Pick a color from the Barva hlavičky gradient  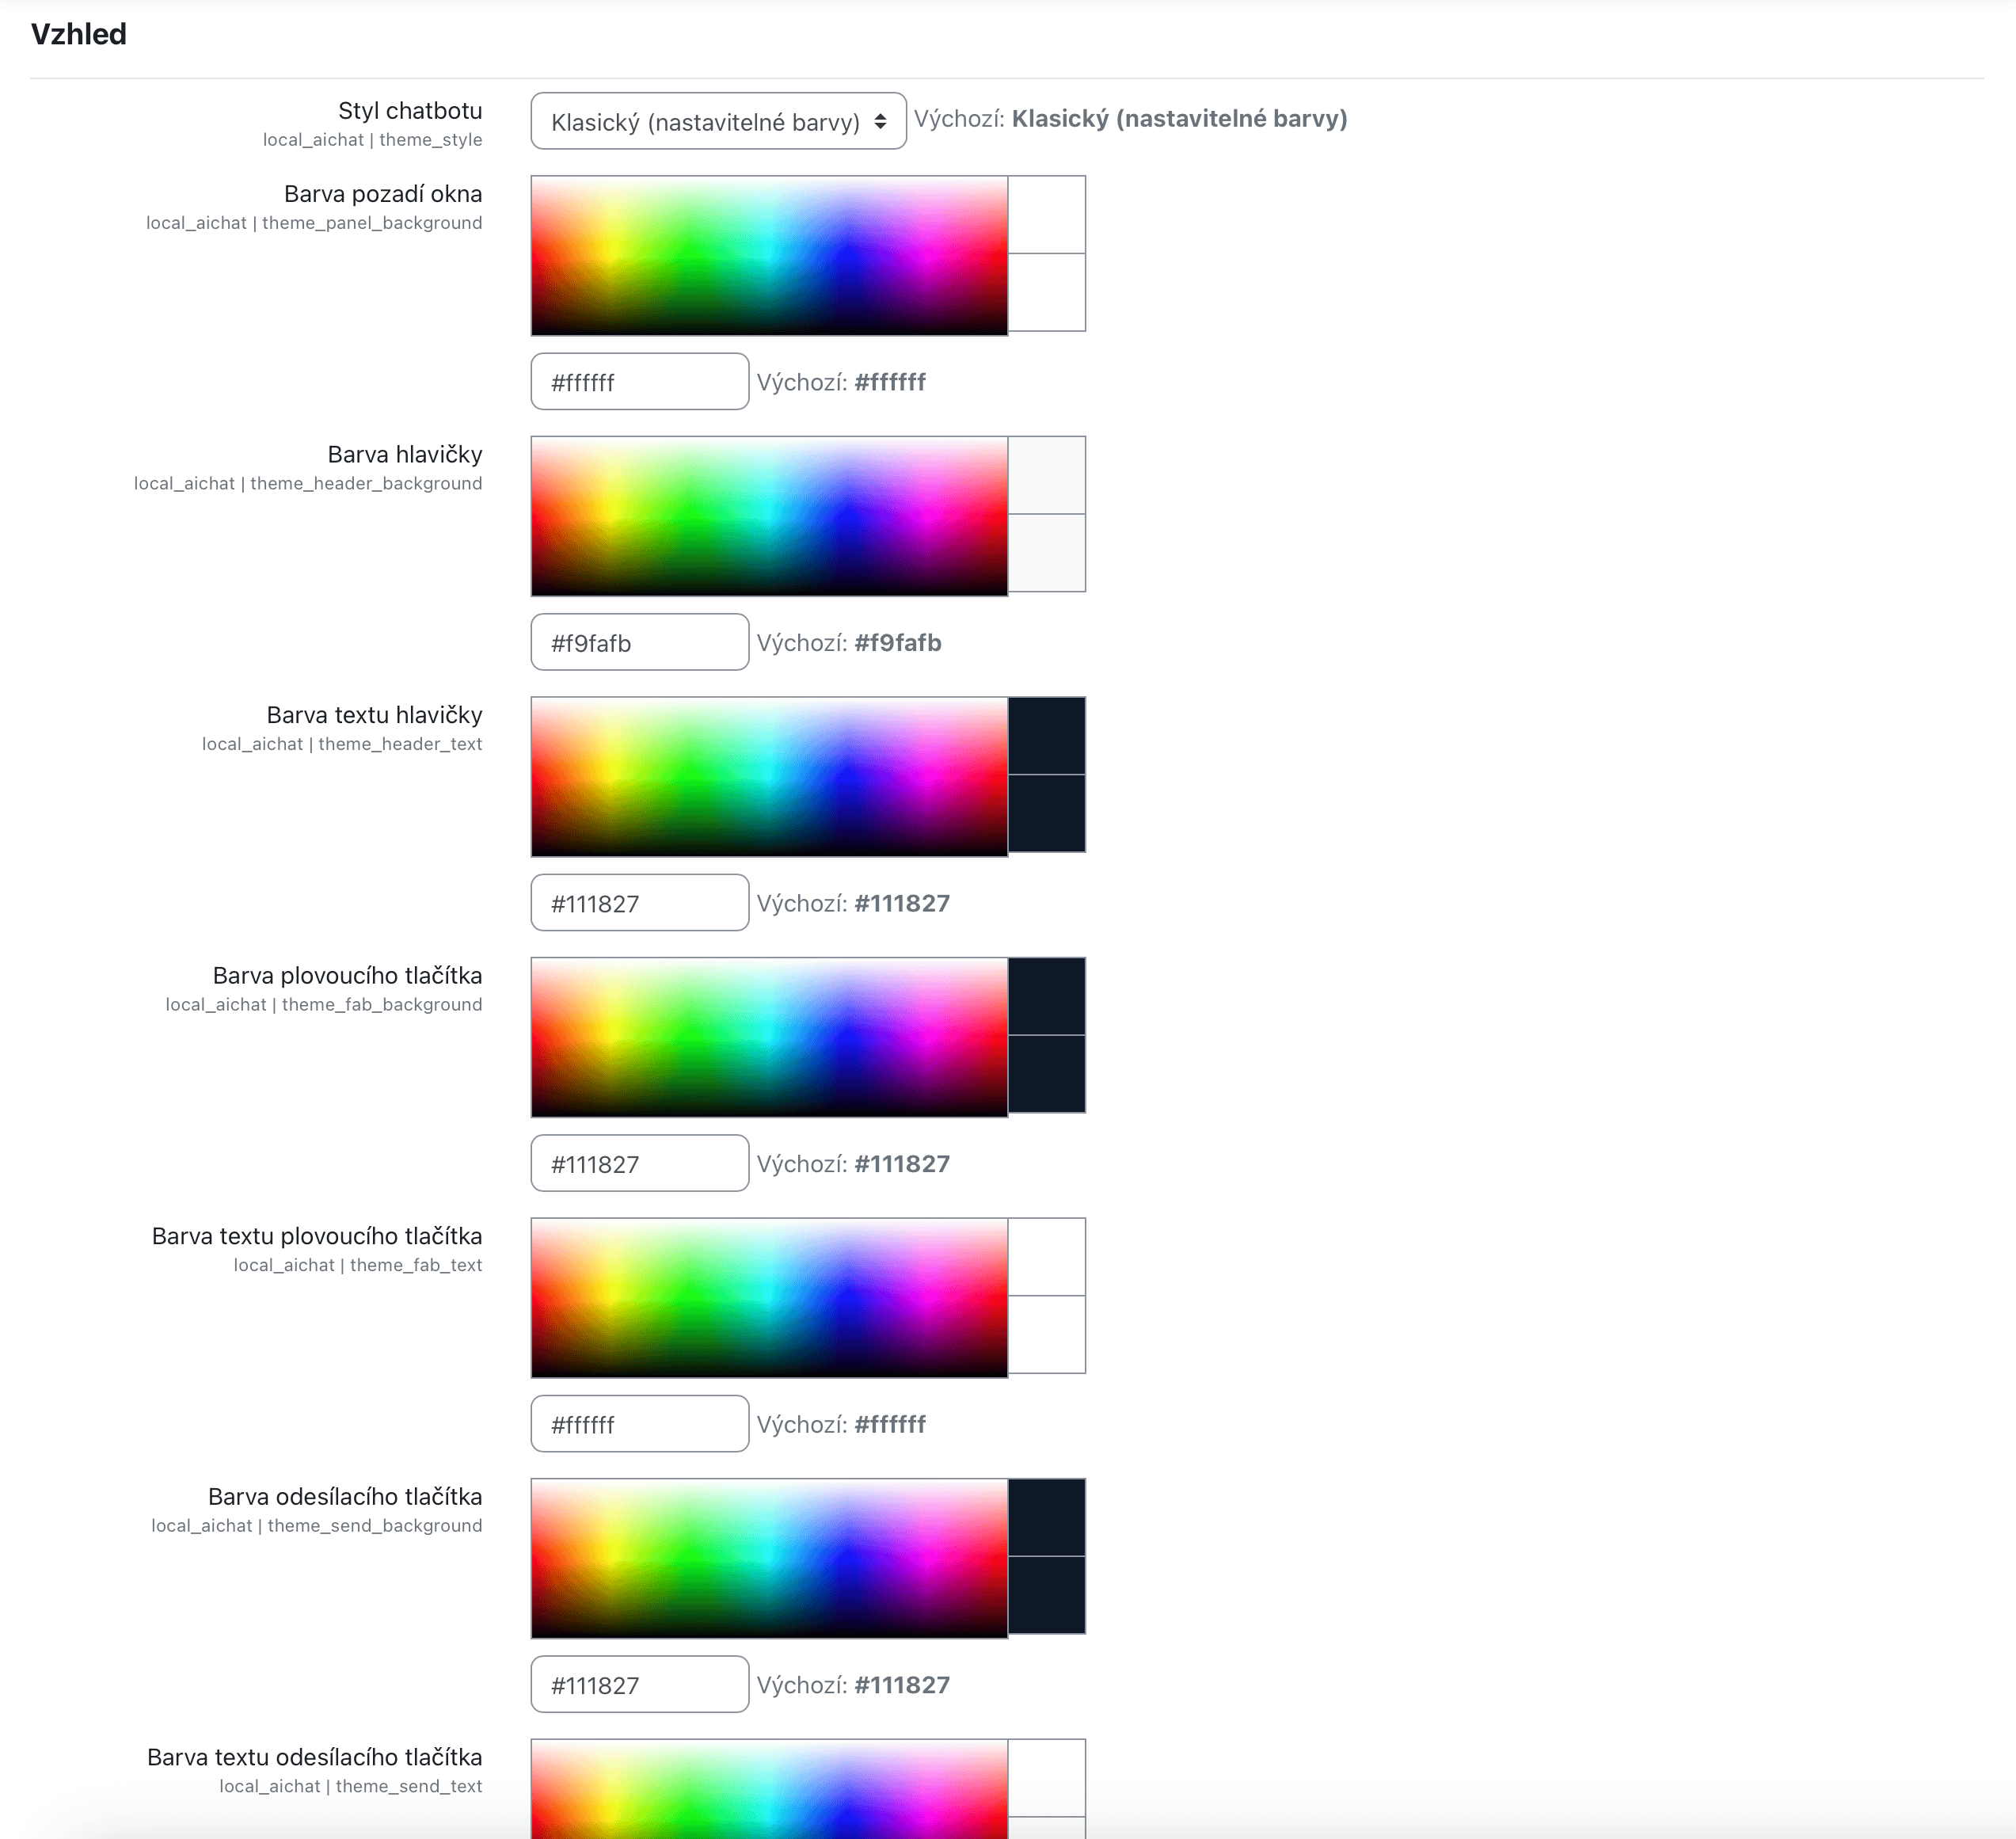(x=769, y=516)
